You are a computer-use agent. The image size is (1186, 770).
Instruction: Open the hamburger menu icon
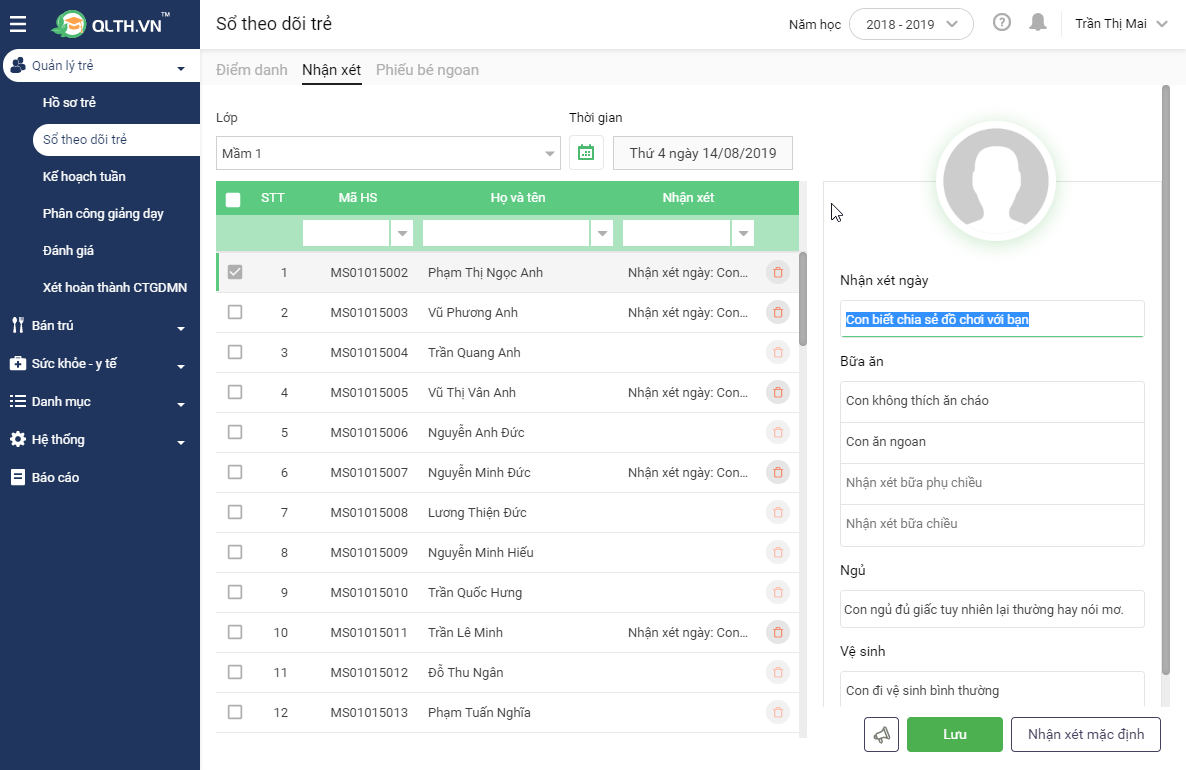tap(18, 24)
